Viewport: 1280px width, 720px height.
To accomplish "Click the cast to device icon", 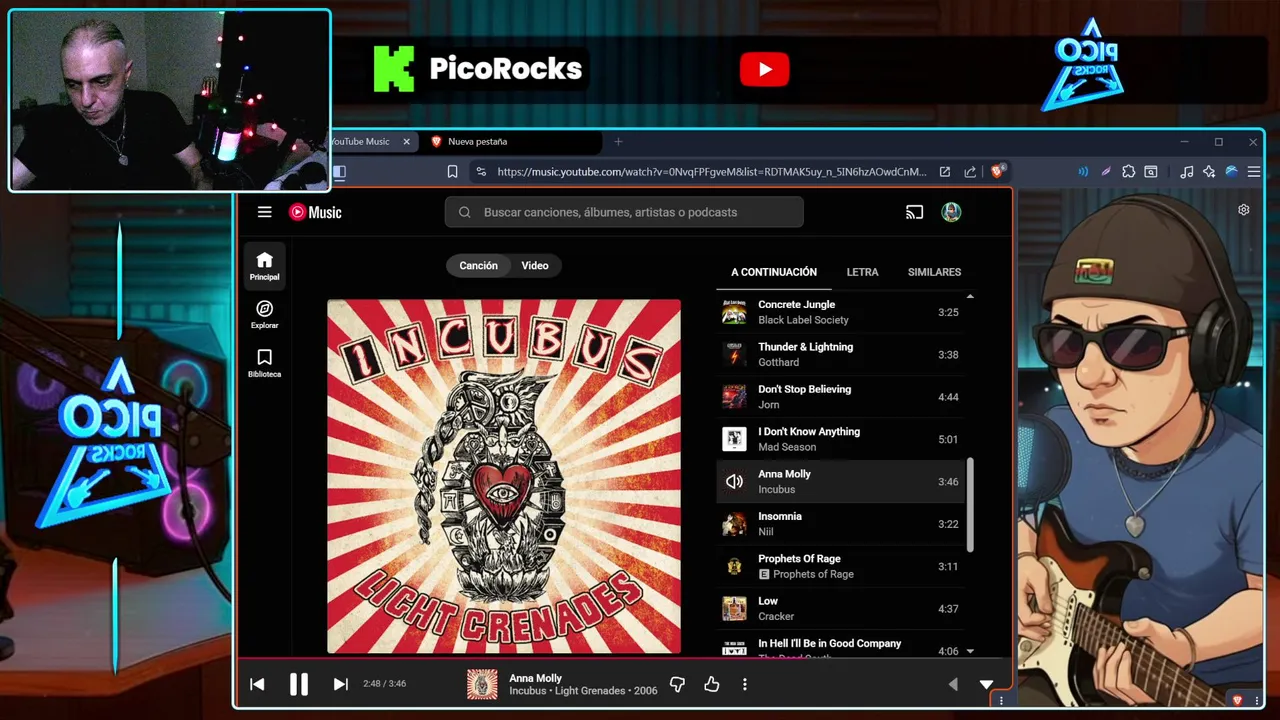I will [914, 212].
